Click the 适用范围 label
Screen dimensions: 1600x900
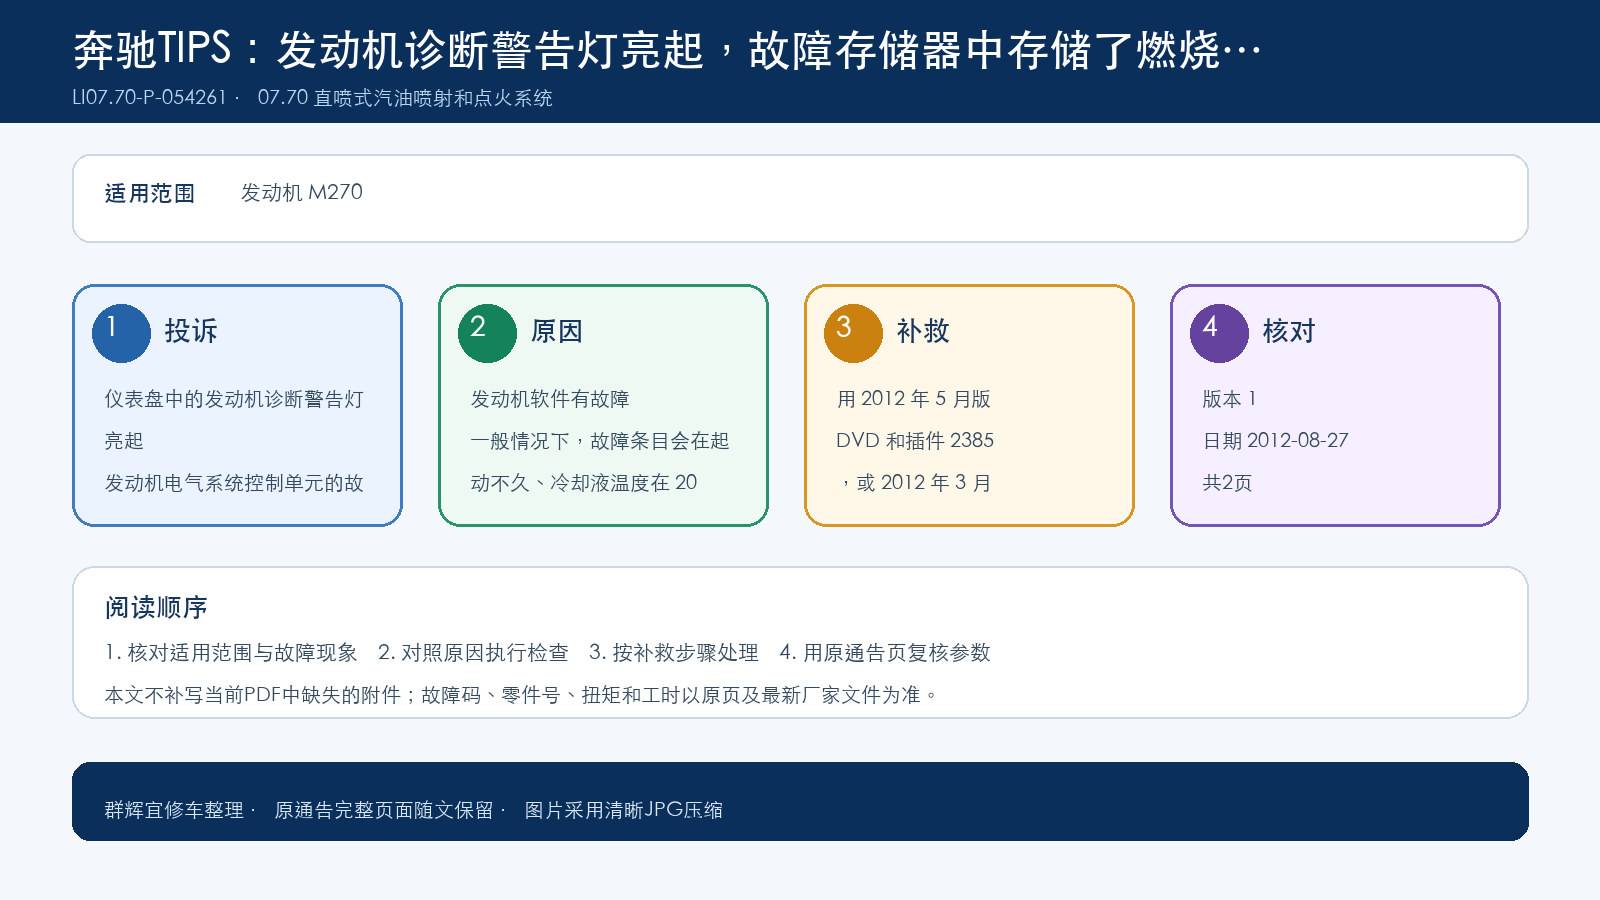click(x=150, y=193)
